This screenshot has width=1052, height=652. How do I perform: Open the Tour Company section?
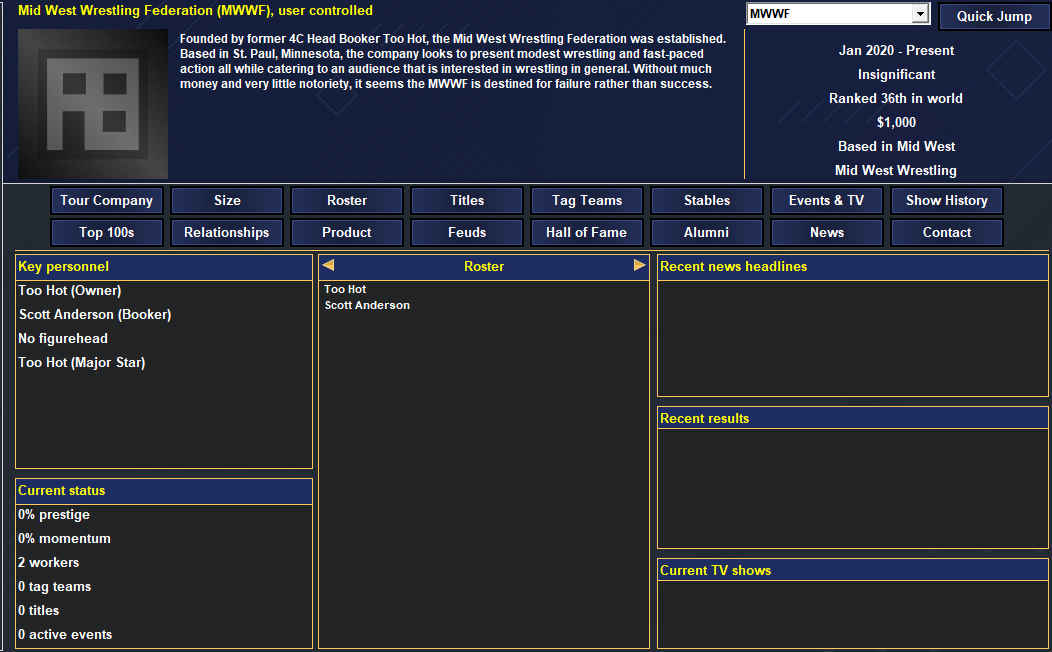coord(107,201)
